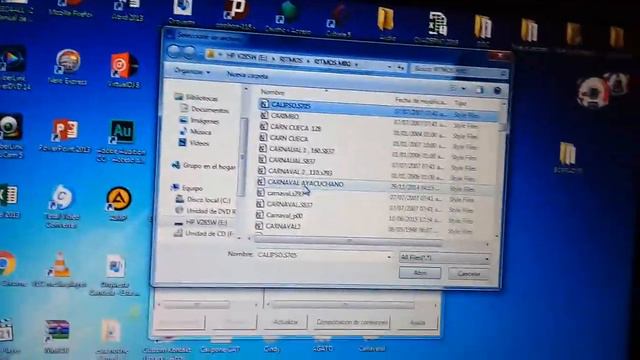The image size is (640, 360).
Task: Open Imágenes library in navigation pane
Action: click(200, 120)
